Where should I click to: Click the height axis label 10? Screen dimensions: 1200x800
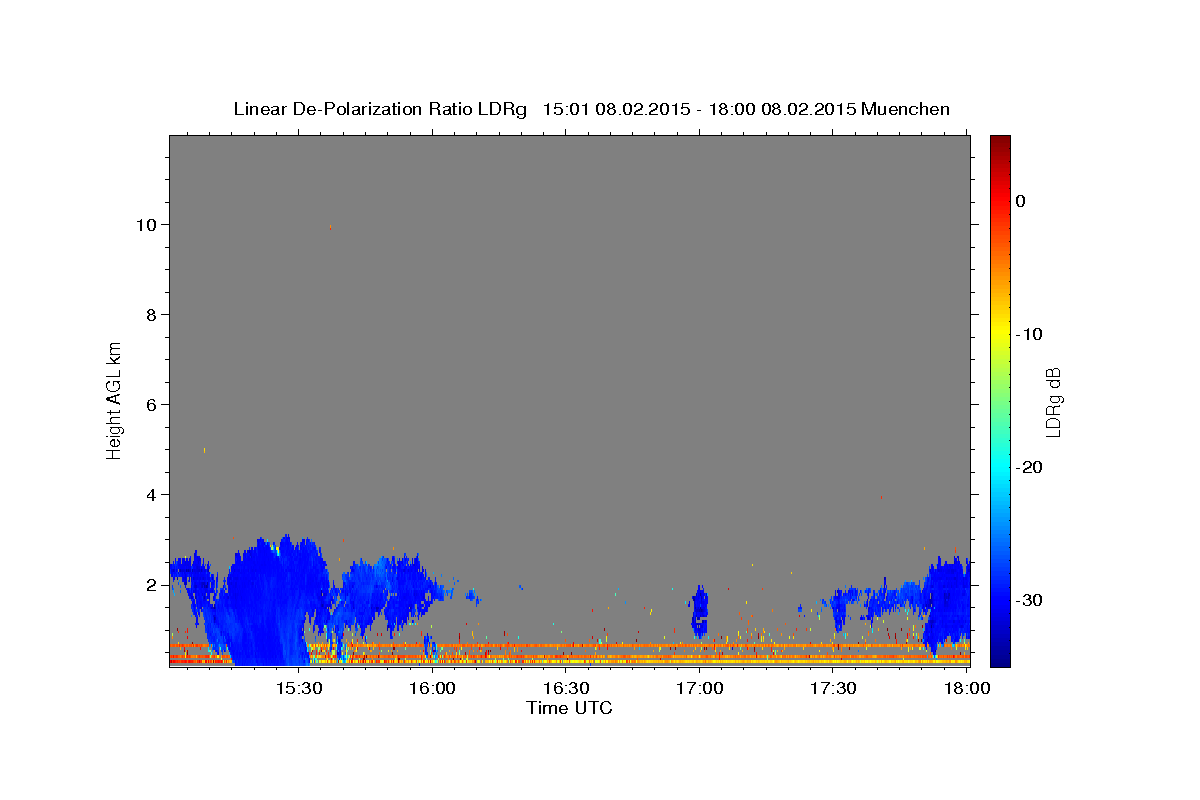point(147,224)
